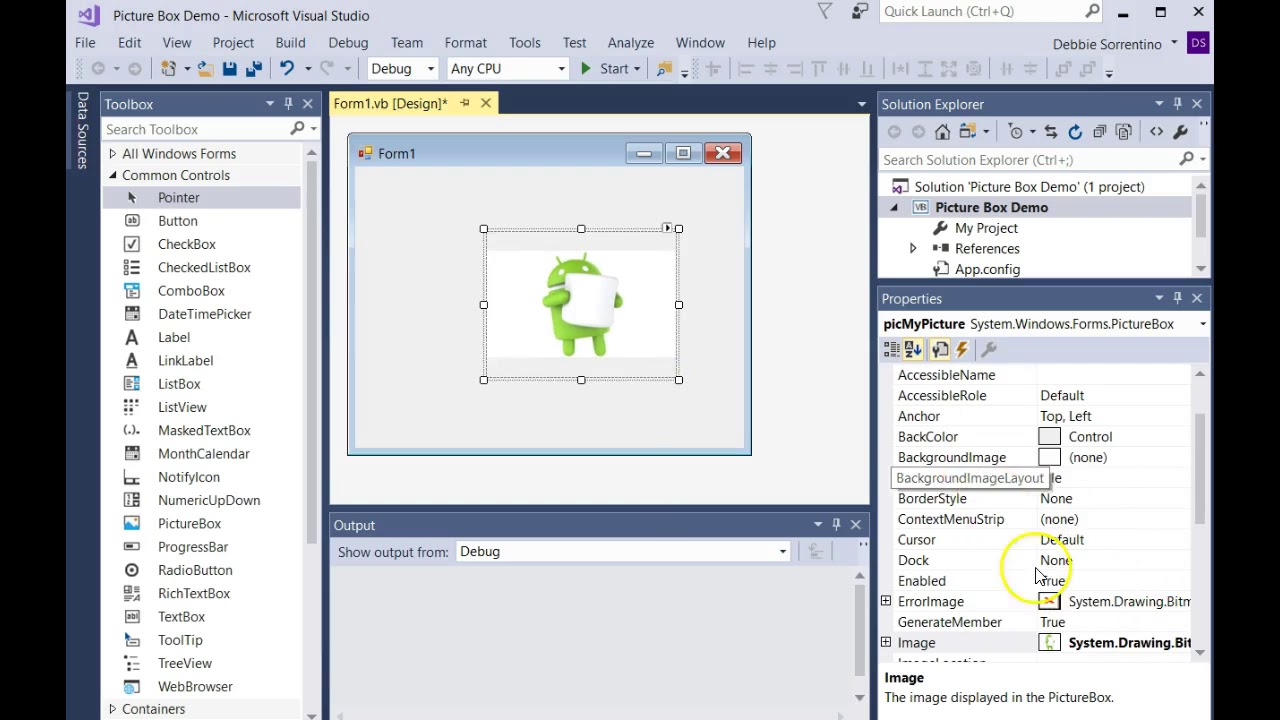Toggle Alphabetical sorting in the Properties panel
This screenshot has width=1280, height=720.
coord(914,349)
